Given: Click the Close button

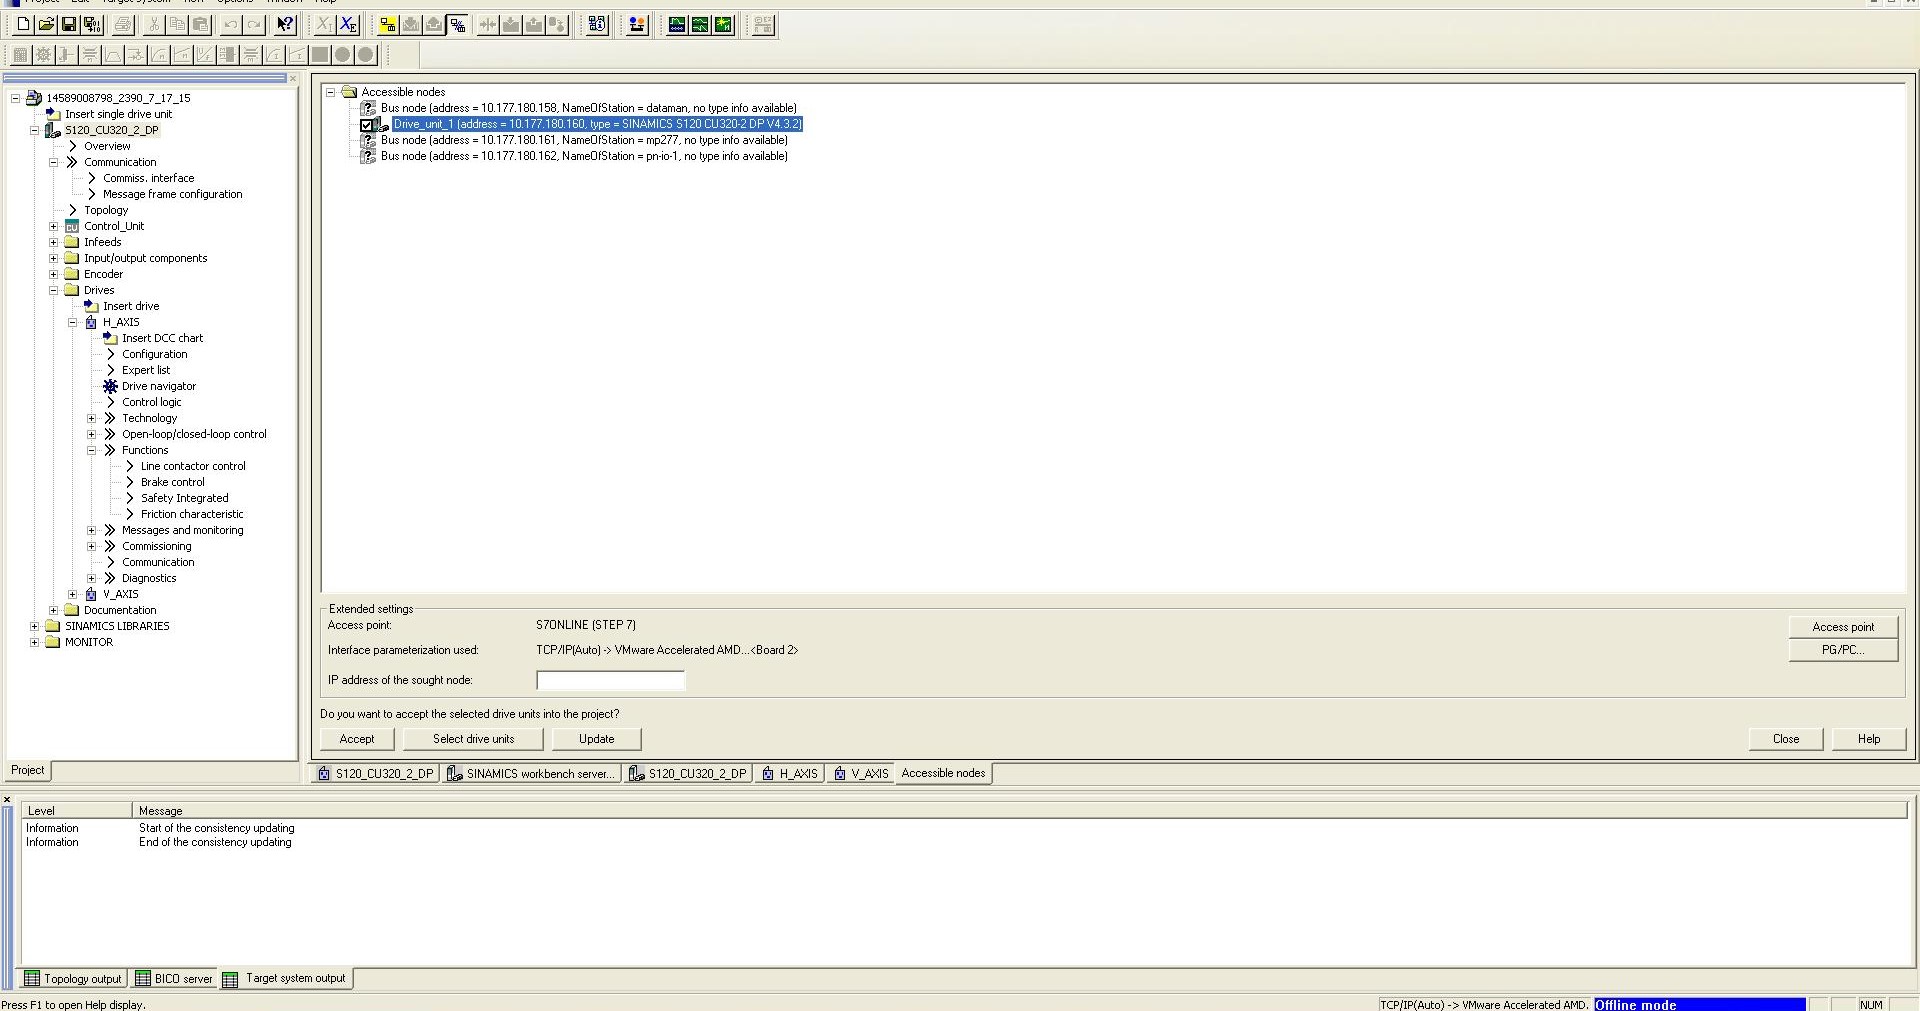Looking at the screenshot, I should pyautogui.click(x=1786, y=739).
